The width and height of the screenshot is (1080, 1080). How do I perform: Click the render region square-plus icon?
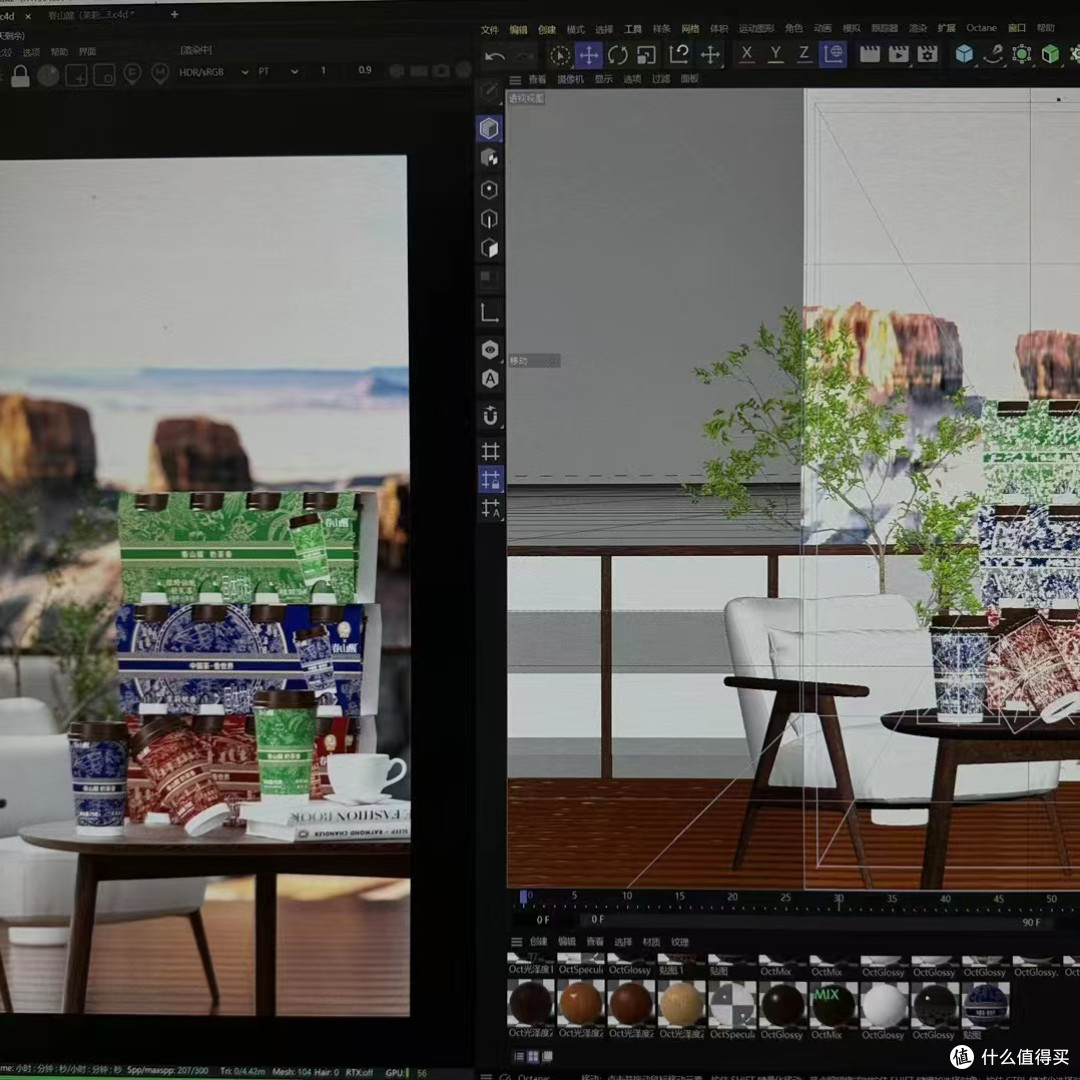(76, 75)
